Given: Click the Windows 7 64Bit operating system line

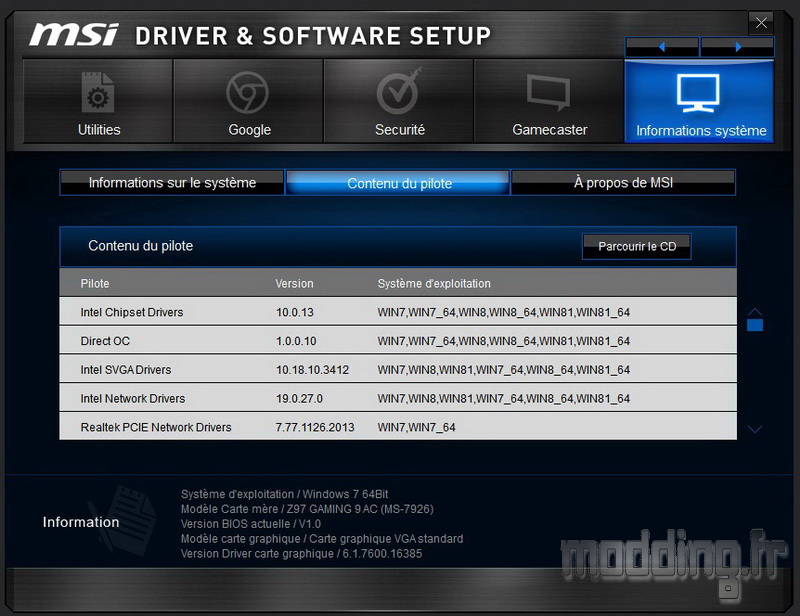Looking at the screenshot, I should 285,494.
